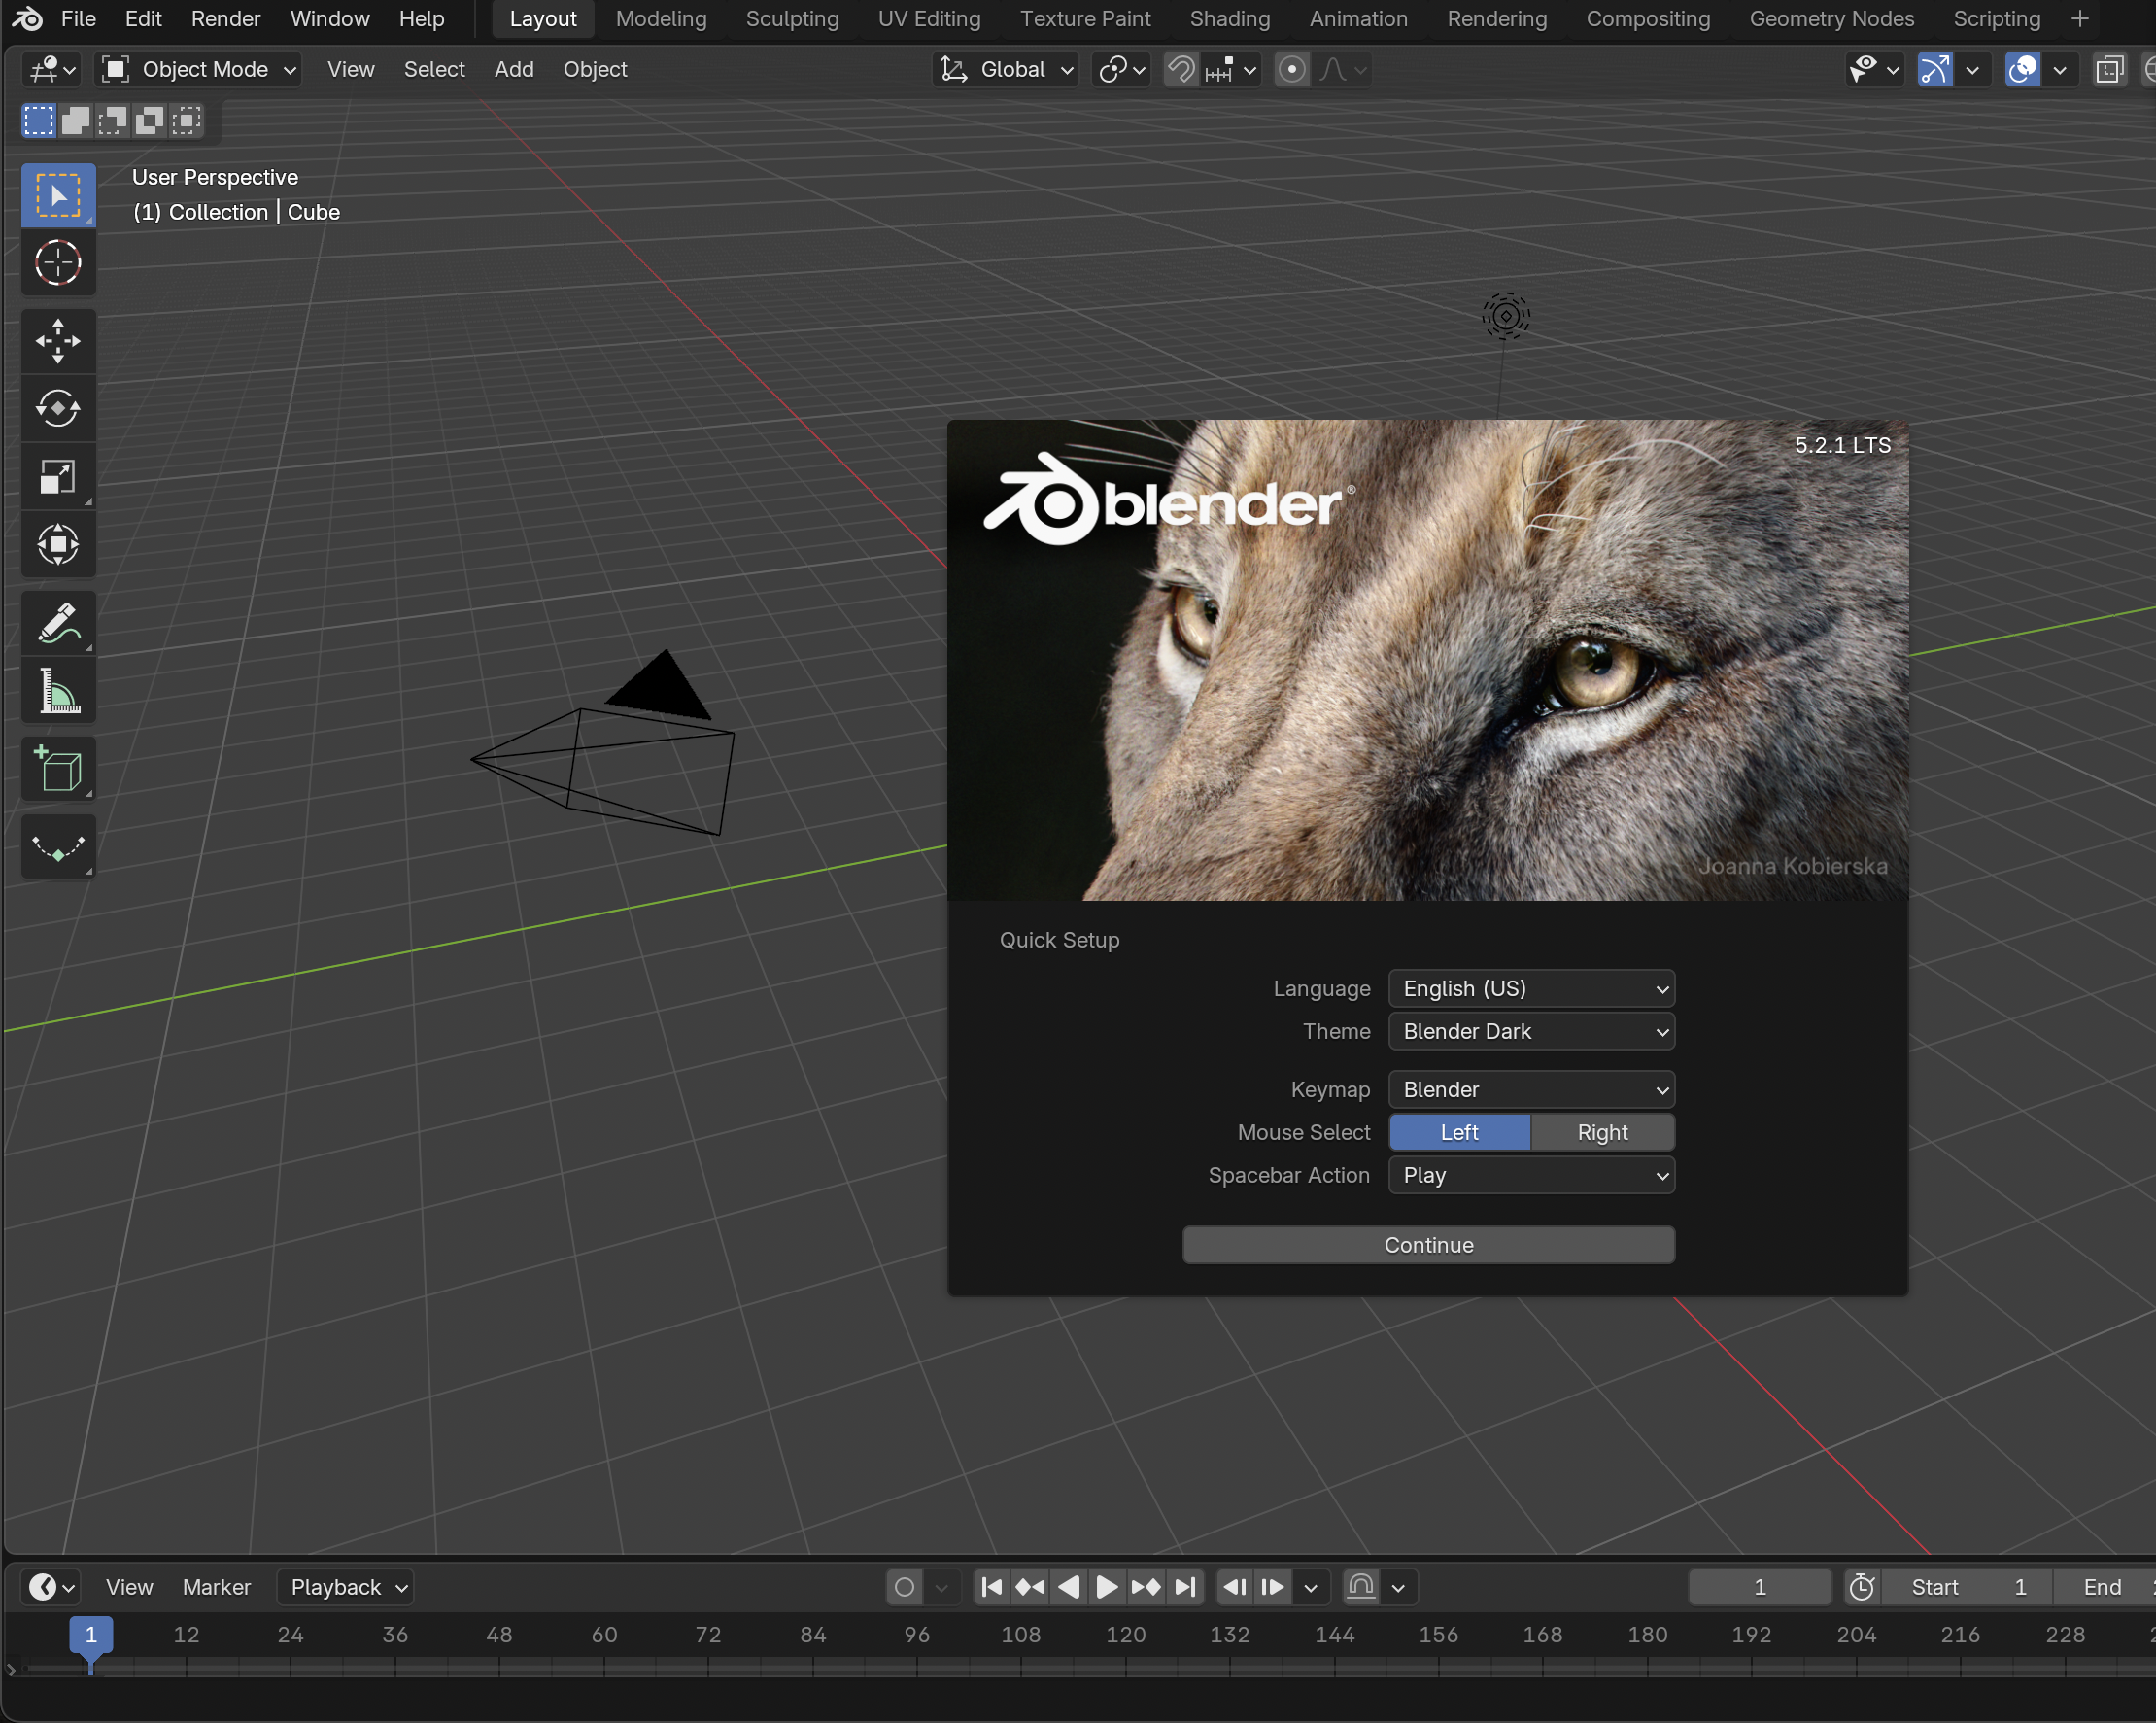
Task: Set Mouse Select to Left
Action: [x=1459, y=1132]
